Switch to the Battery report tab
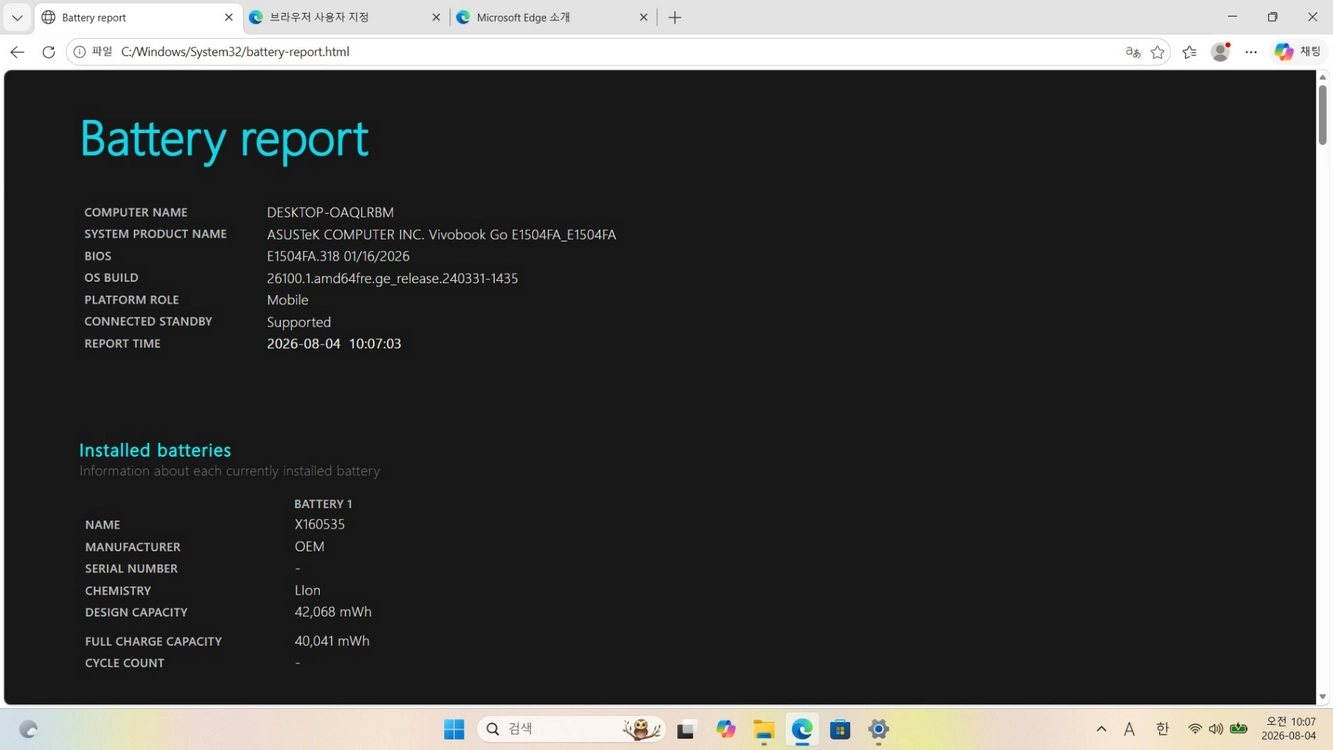This screenshot has width=1333, height=750. tap(138, 17)
